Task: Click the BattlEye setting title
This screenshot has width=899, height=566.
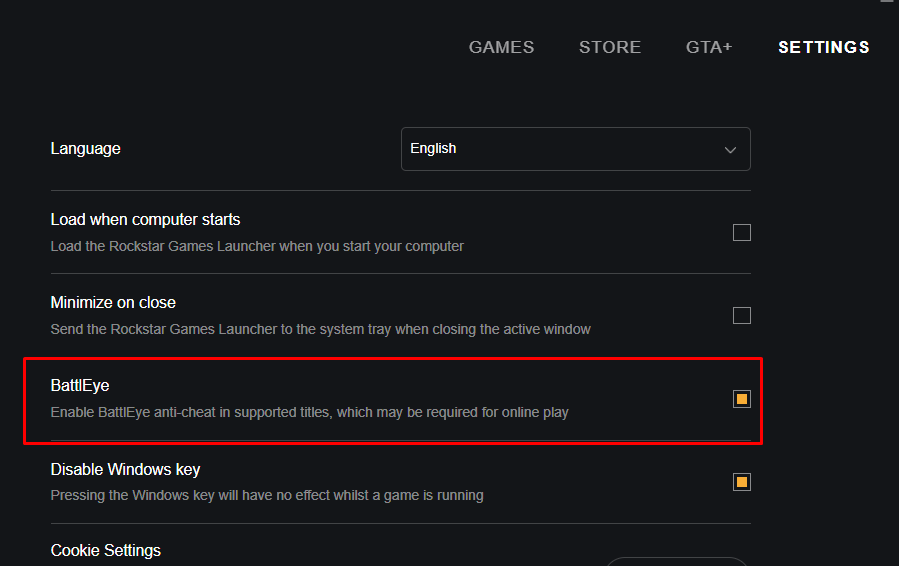Action: tap(80, 386)
